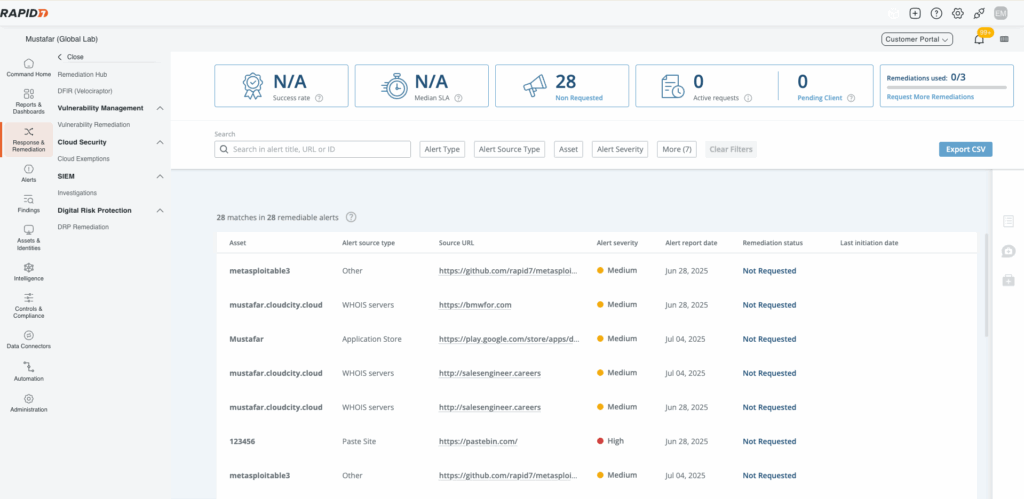Collapse the Vulnerability Management group

coord(160,108)
